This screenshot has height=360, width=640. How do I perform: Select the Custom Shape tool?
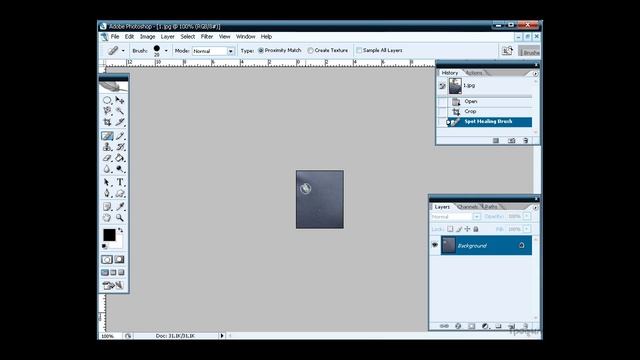(x=120, y=193)
